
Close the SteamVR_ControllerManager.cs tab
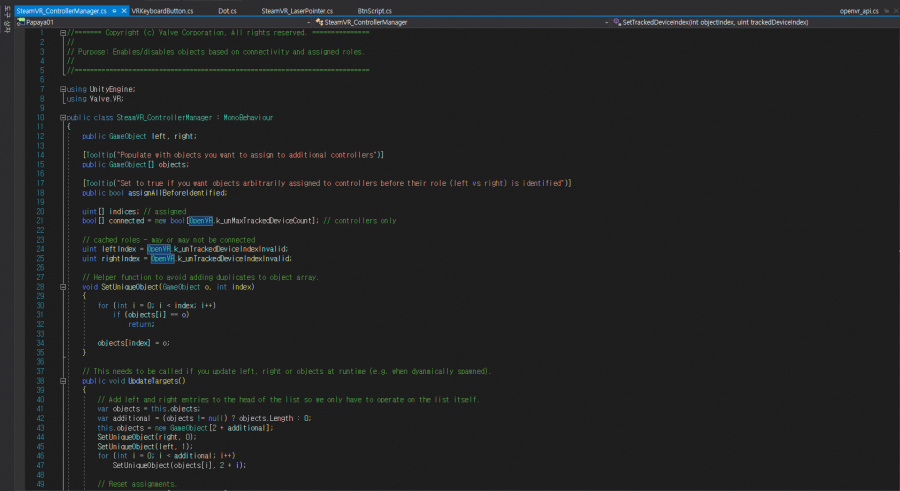click(124, 11)
